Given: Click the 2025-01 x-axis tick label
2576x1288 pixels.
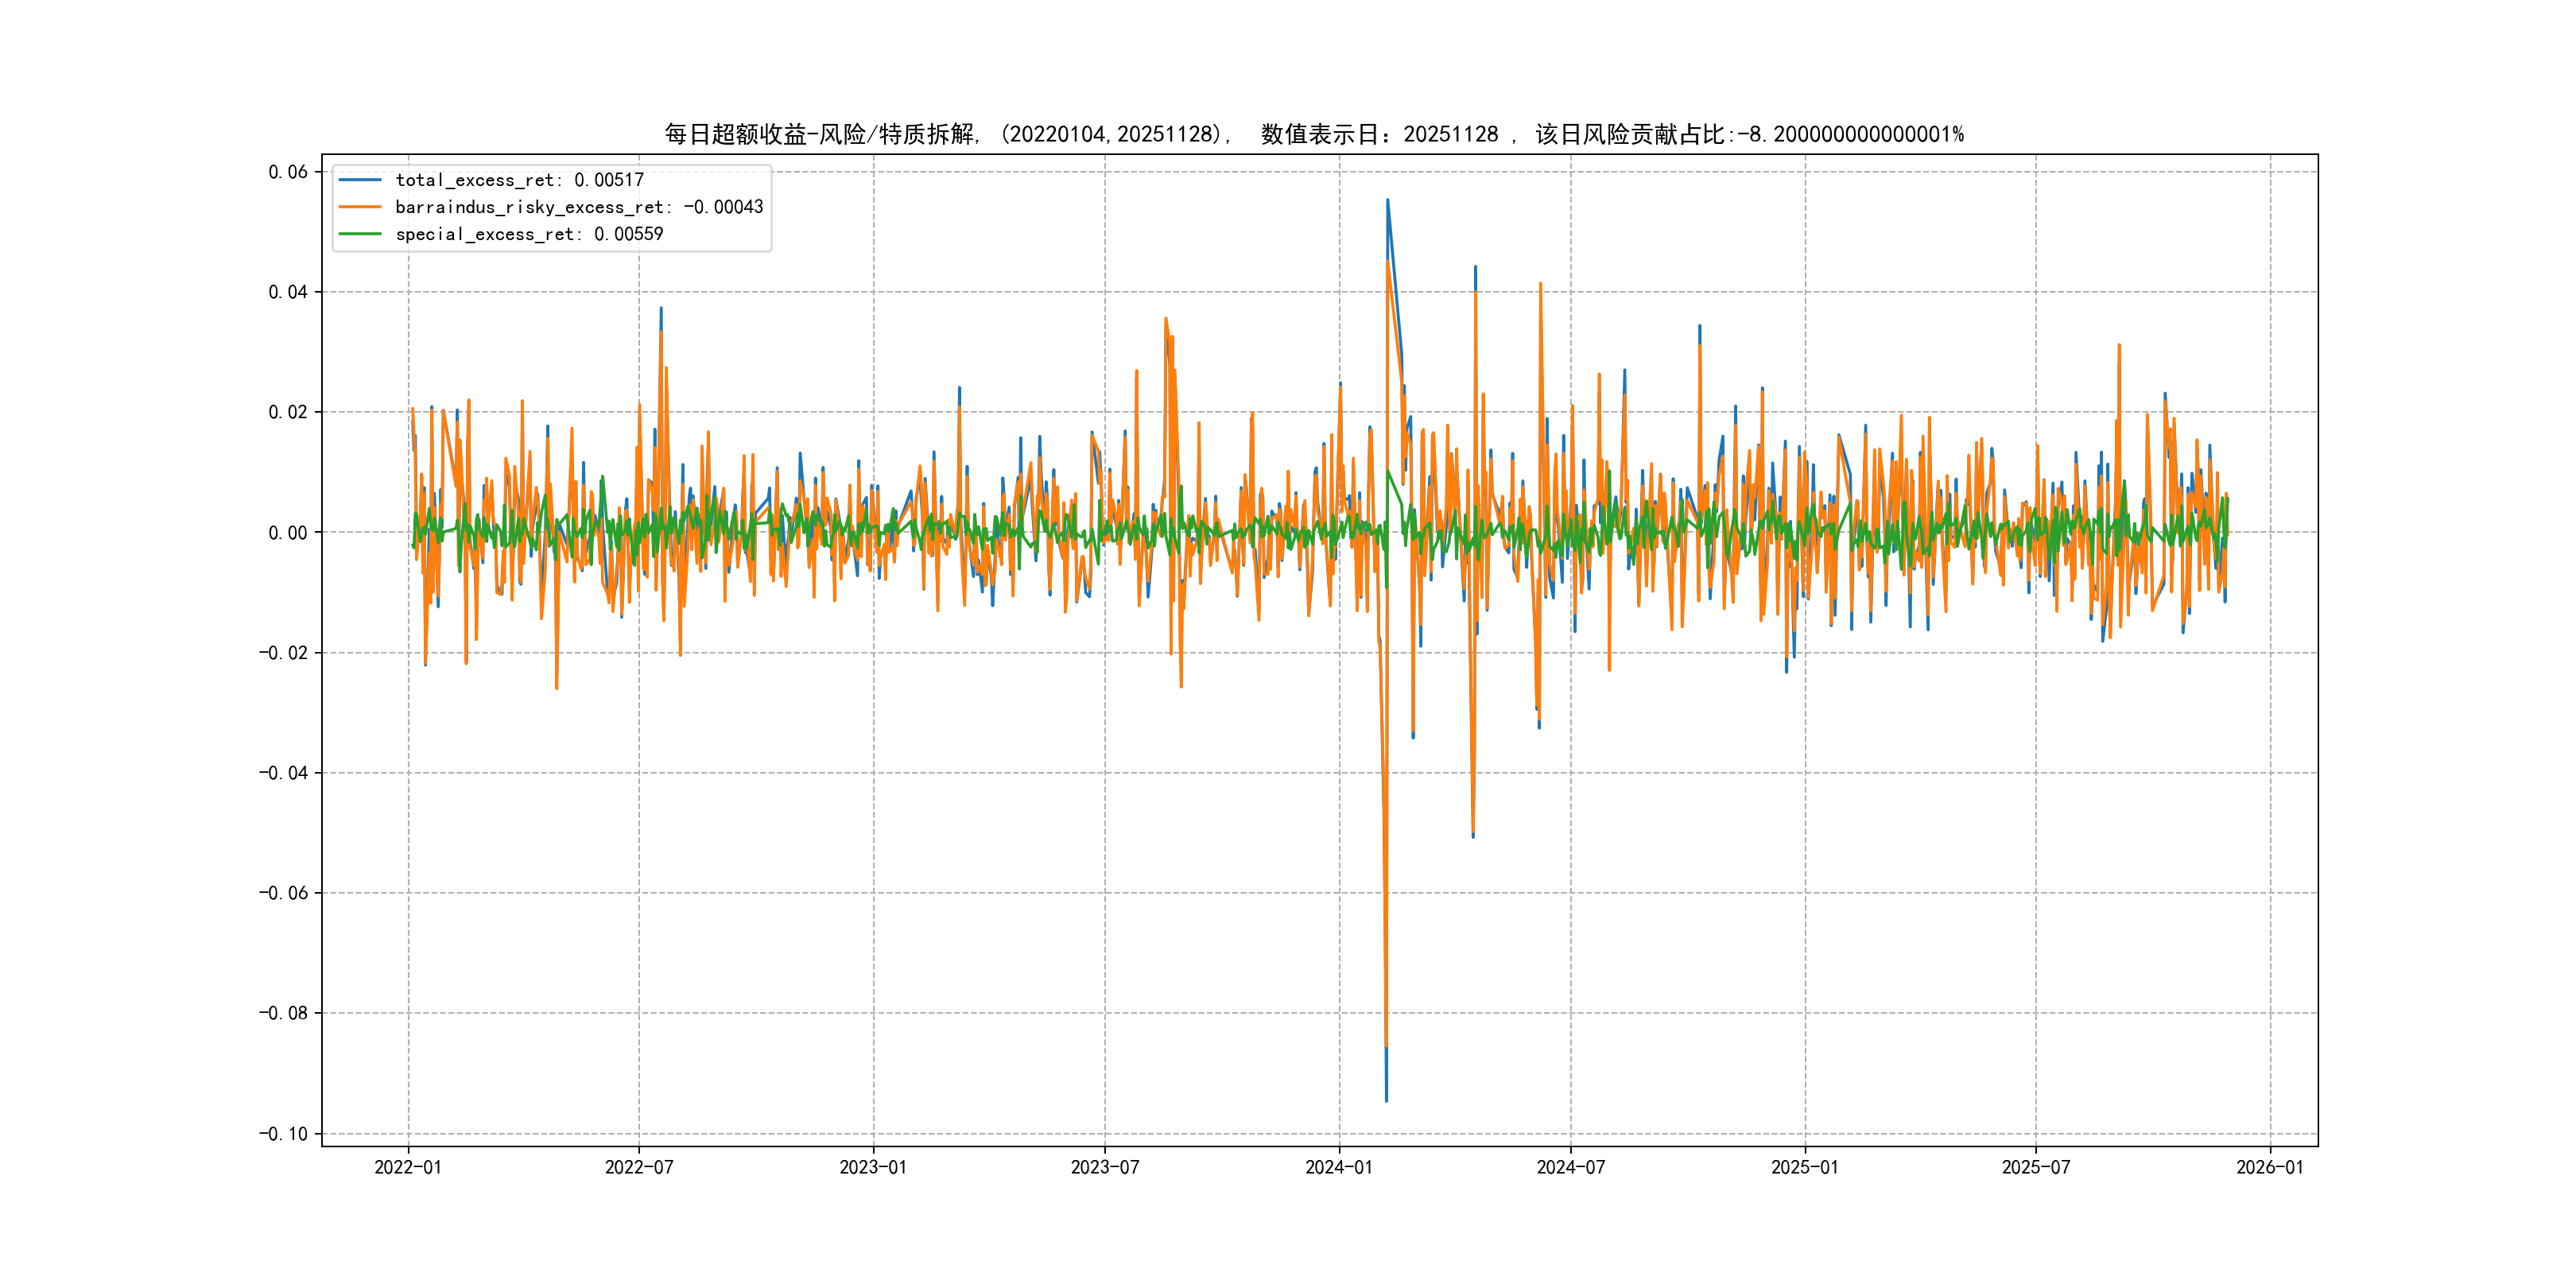Looking at the screenshot, I should click(x=1805, y=1167).
